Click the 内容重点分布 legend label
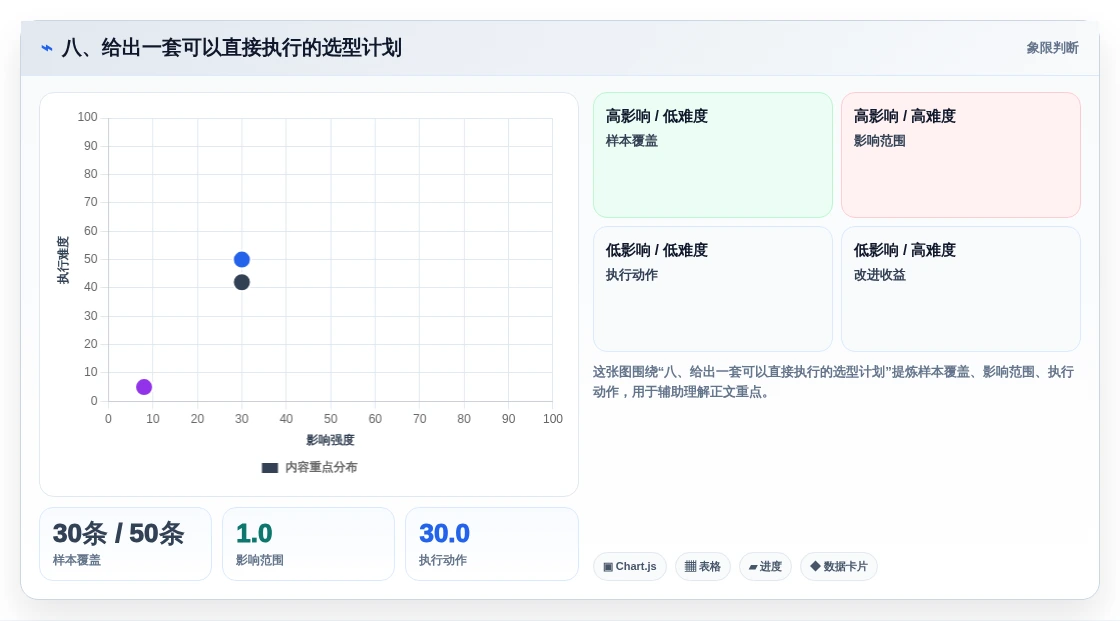The width and height of the screenshot is (1120, 621). tap(321, 467)
